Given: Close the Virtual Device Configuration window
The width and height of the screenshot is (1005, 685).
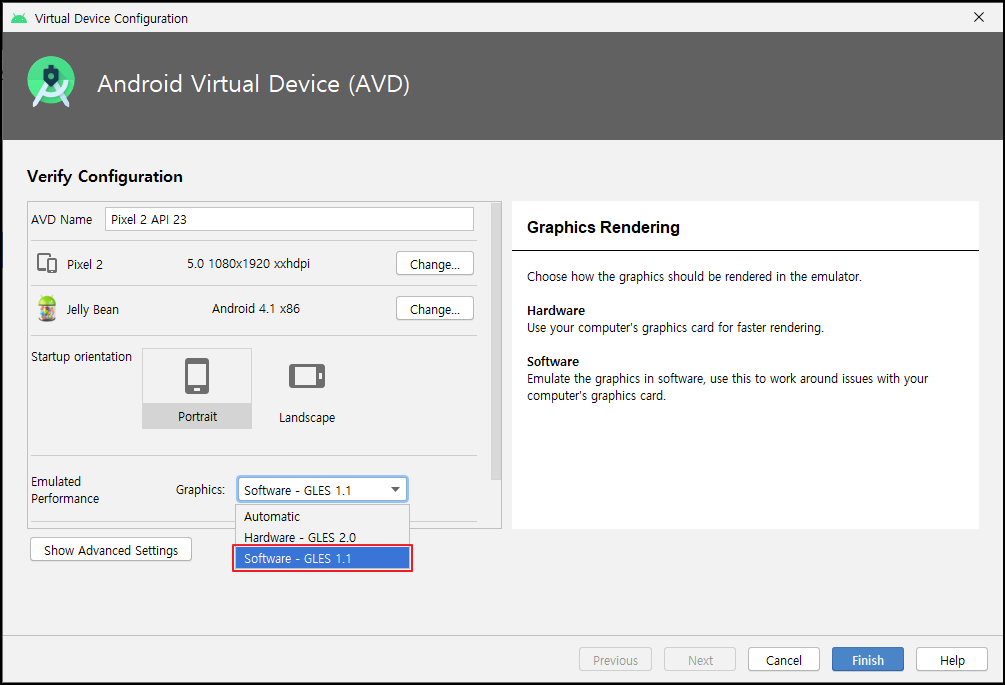Looking at the screenshot, I should click(x=979, y=17).
